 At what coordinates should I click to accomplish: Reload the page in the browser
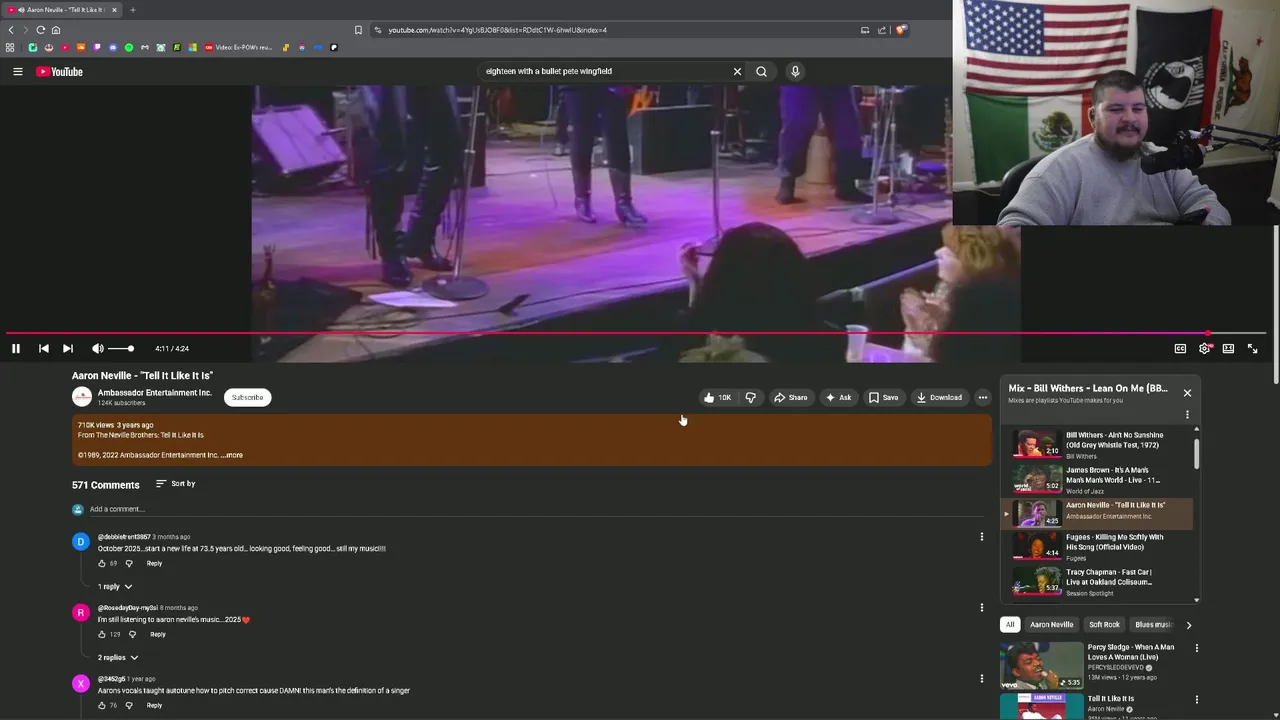(40, 30)
